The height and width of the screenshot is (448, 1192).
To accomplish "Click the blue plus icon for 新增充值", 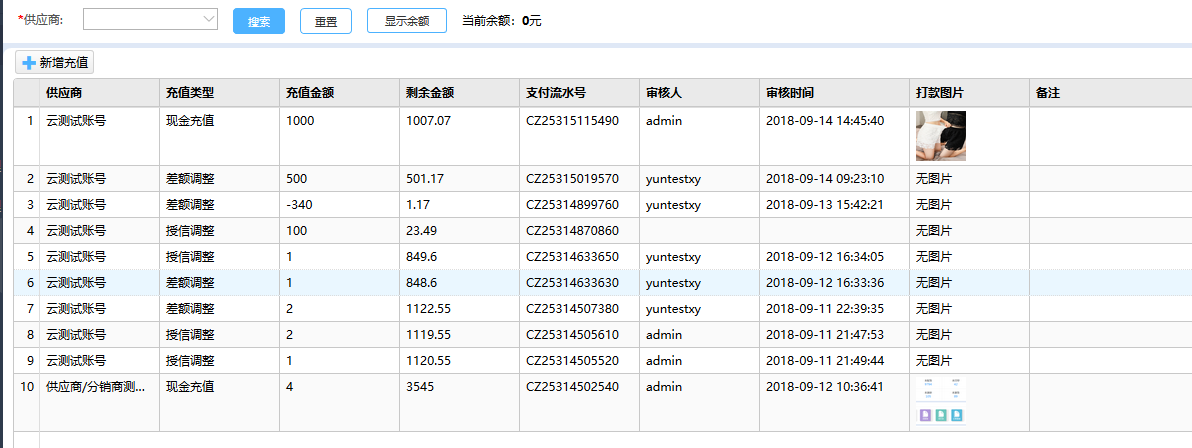I will point(29,63).
